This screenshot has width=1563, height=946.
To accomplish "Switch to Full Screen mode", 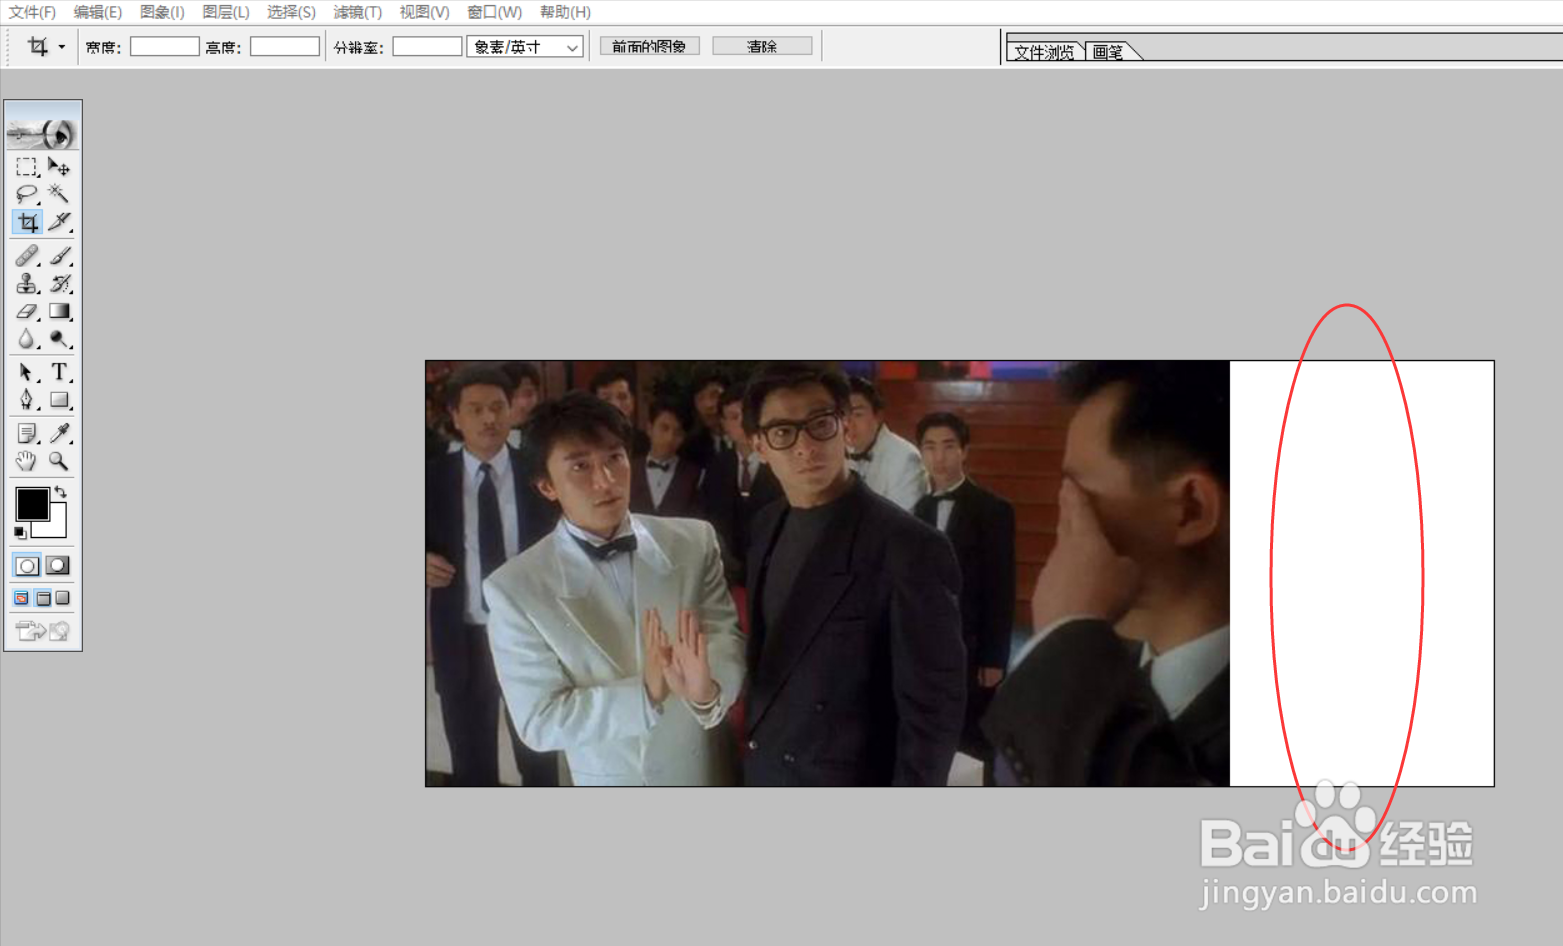I will tap(63, 598).
